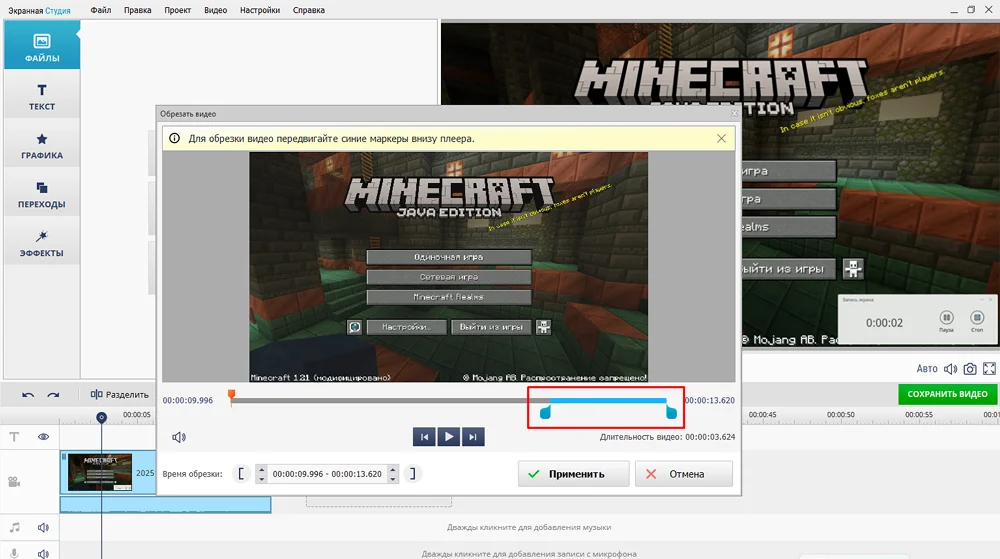Click the right blue trim marker
Viewport: 1000px width, 559px height.
point(672,411)
